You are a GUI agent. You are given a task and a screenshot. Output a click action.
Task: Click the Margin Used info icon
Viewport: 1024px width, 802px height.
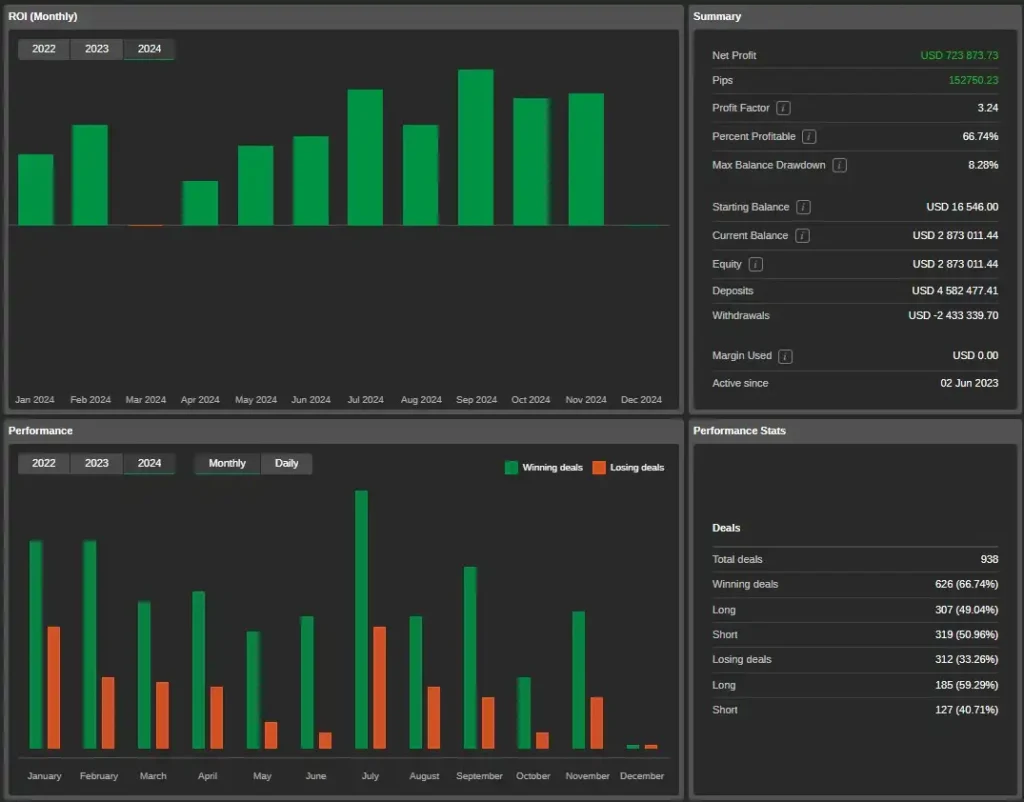pyautogui.click(x=785, y=356)
